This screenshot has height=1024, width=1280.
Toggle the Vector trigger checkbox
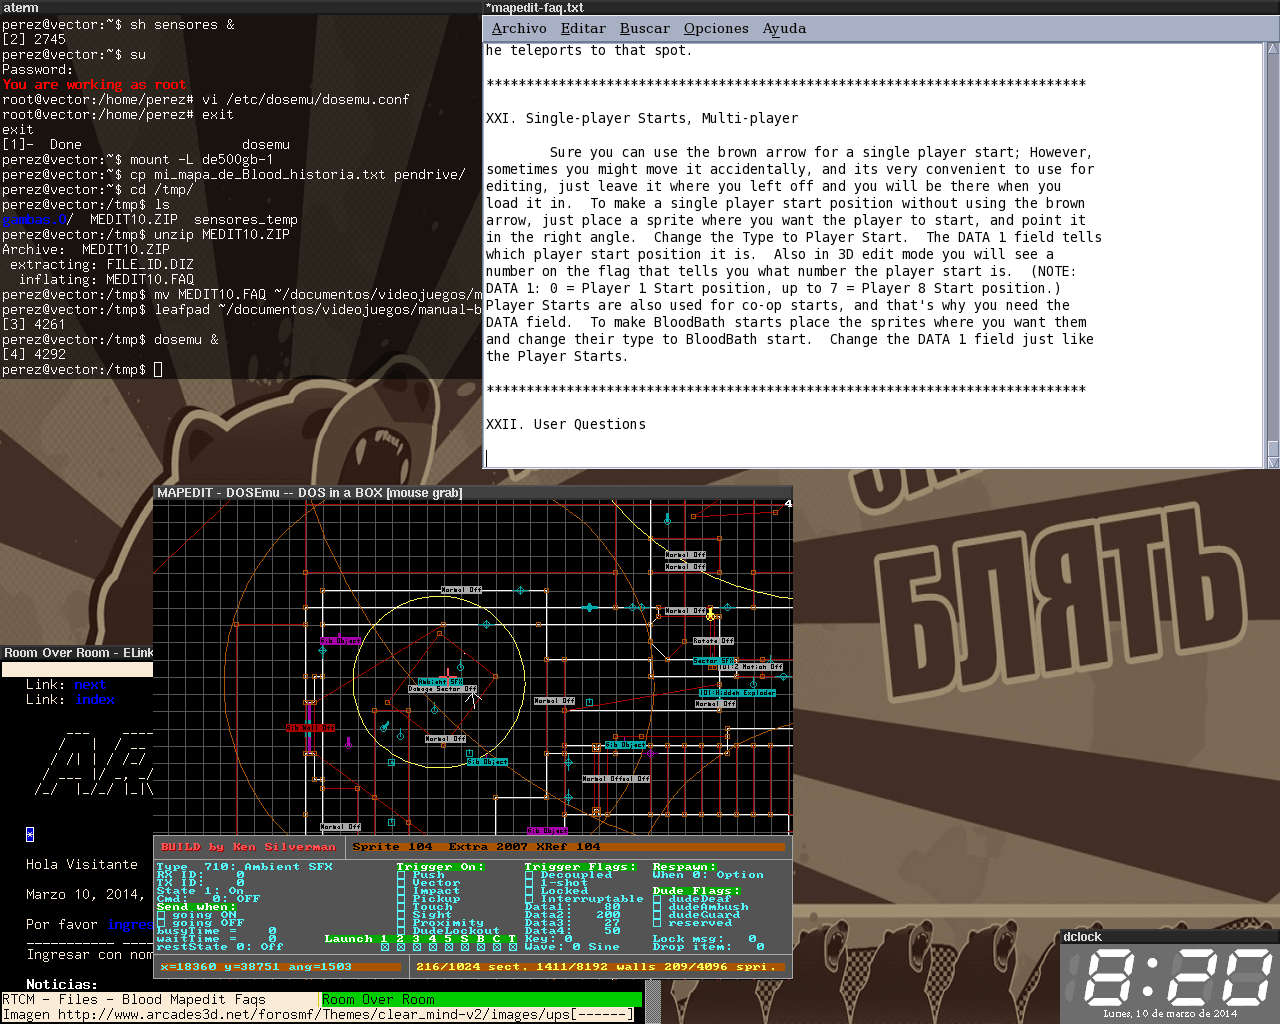tap(401, 883)
